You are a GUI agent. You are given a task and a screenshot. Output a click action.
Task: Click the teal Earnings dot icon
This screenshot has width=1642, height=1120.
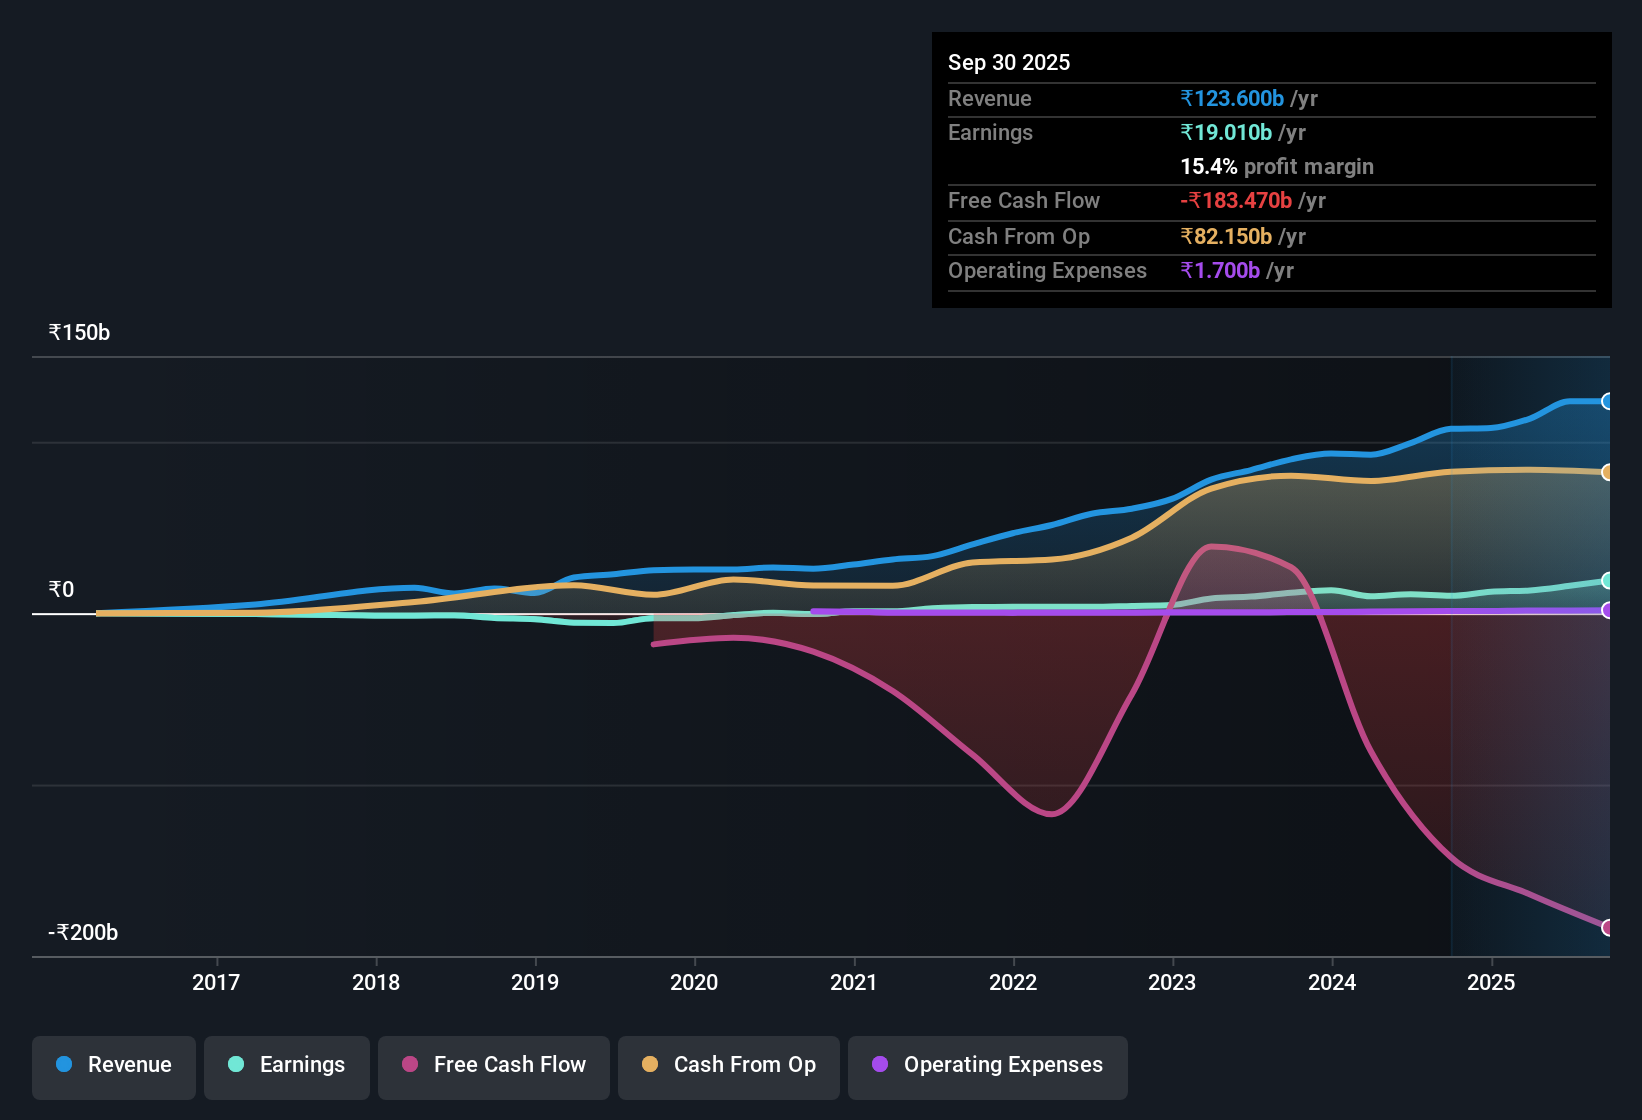[x=235, y=1065]
